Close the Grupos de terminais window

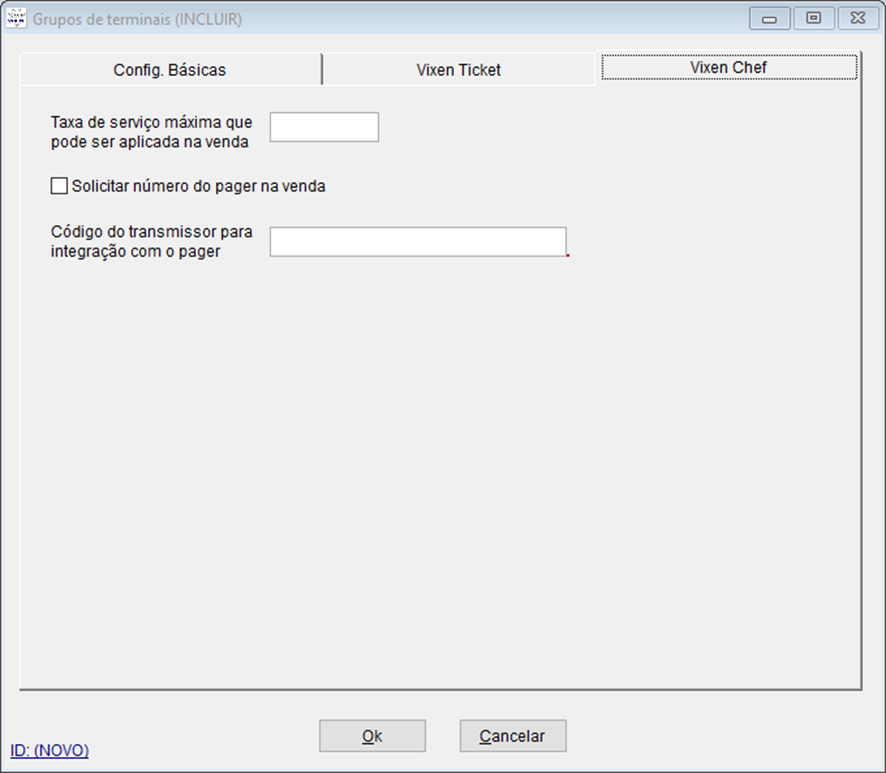tap(858, 18)
